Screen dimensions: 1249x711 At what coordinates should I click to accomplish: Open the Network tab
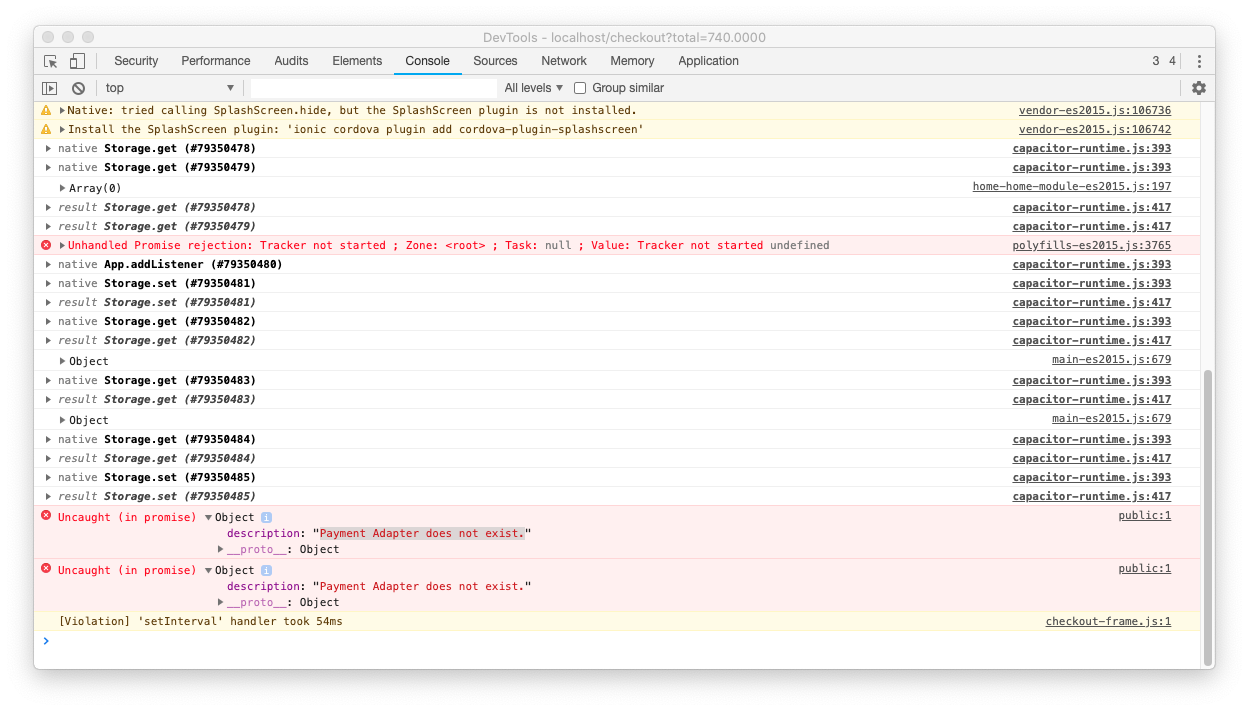point(564,61)
